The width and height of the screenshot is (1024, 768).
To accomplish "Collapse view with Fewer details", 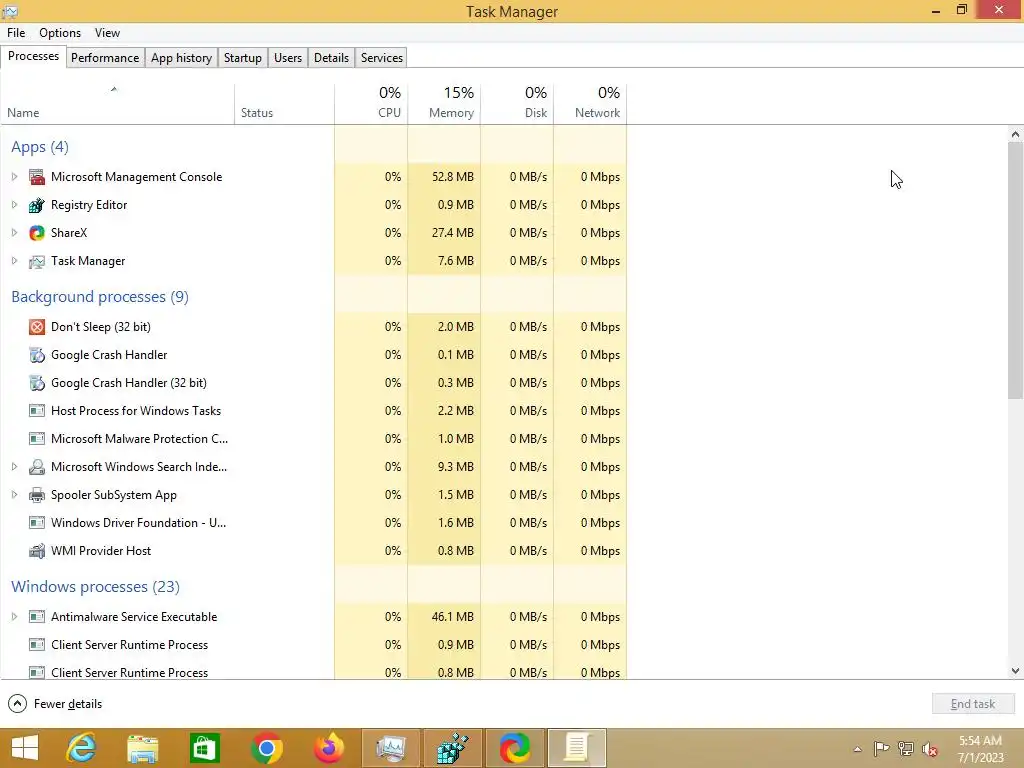I will [55, 704].
